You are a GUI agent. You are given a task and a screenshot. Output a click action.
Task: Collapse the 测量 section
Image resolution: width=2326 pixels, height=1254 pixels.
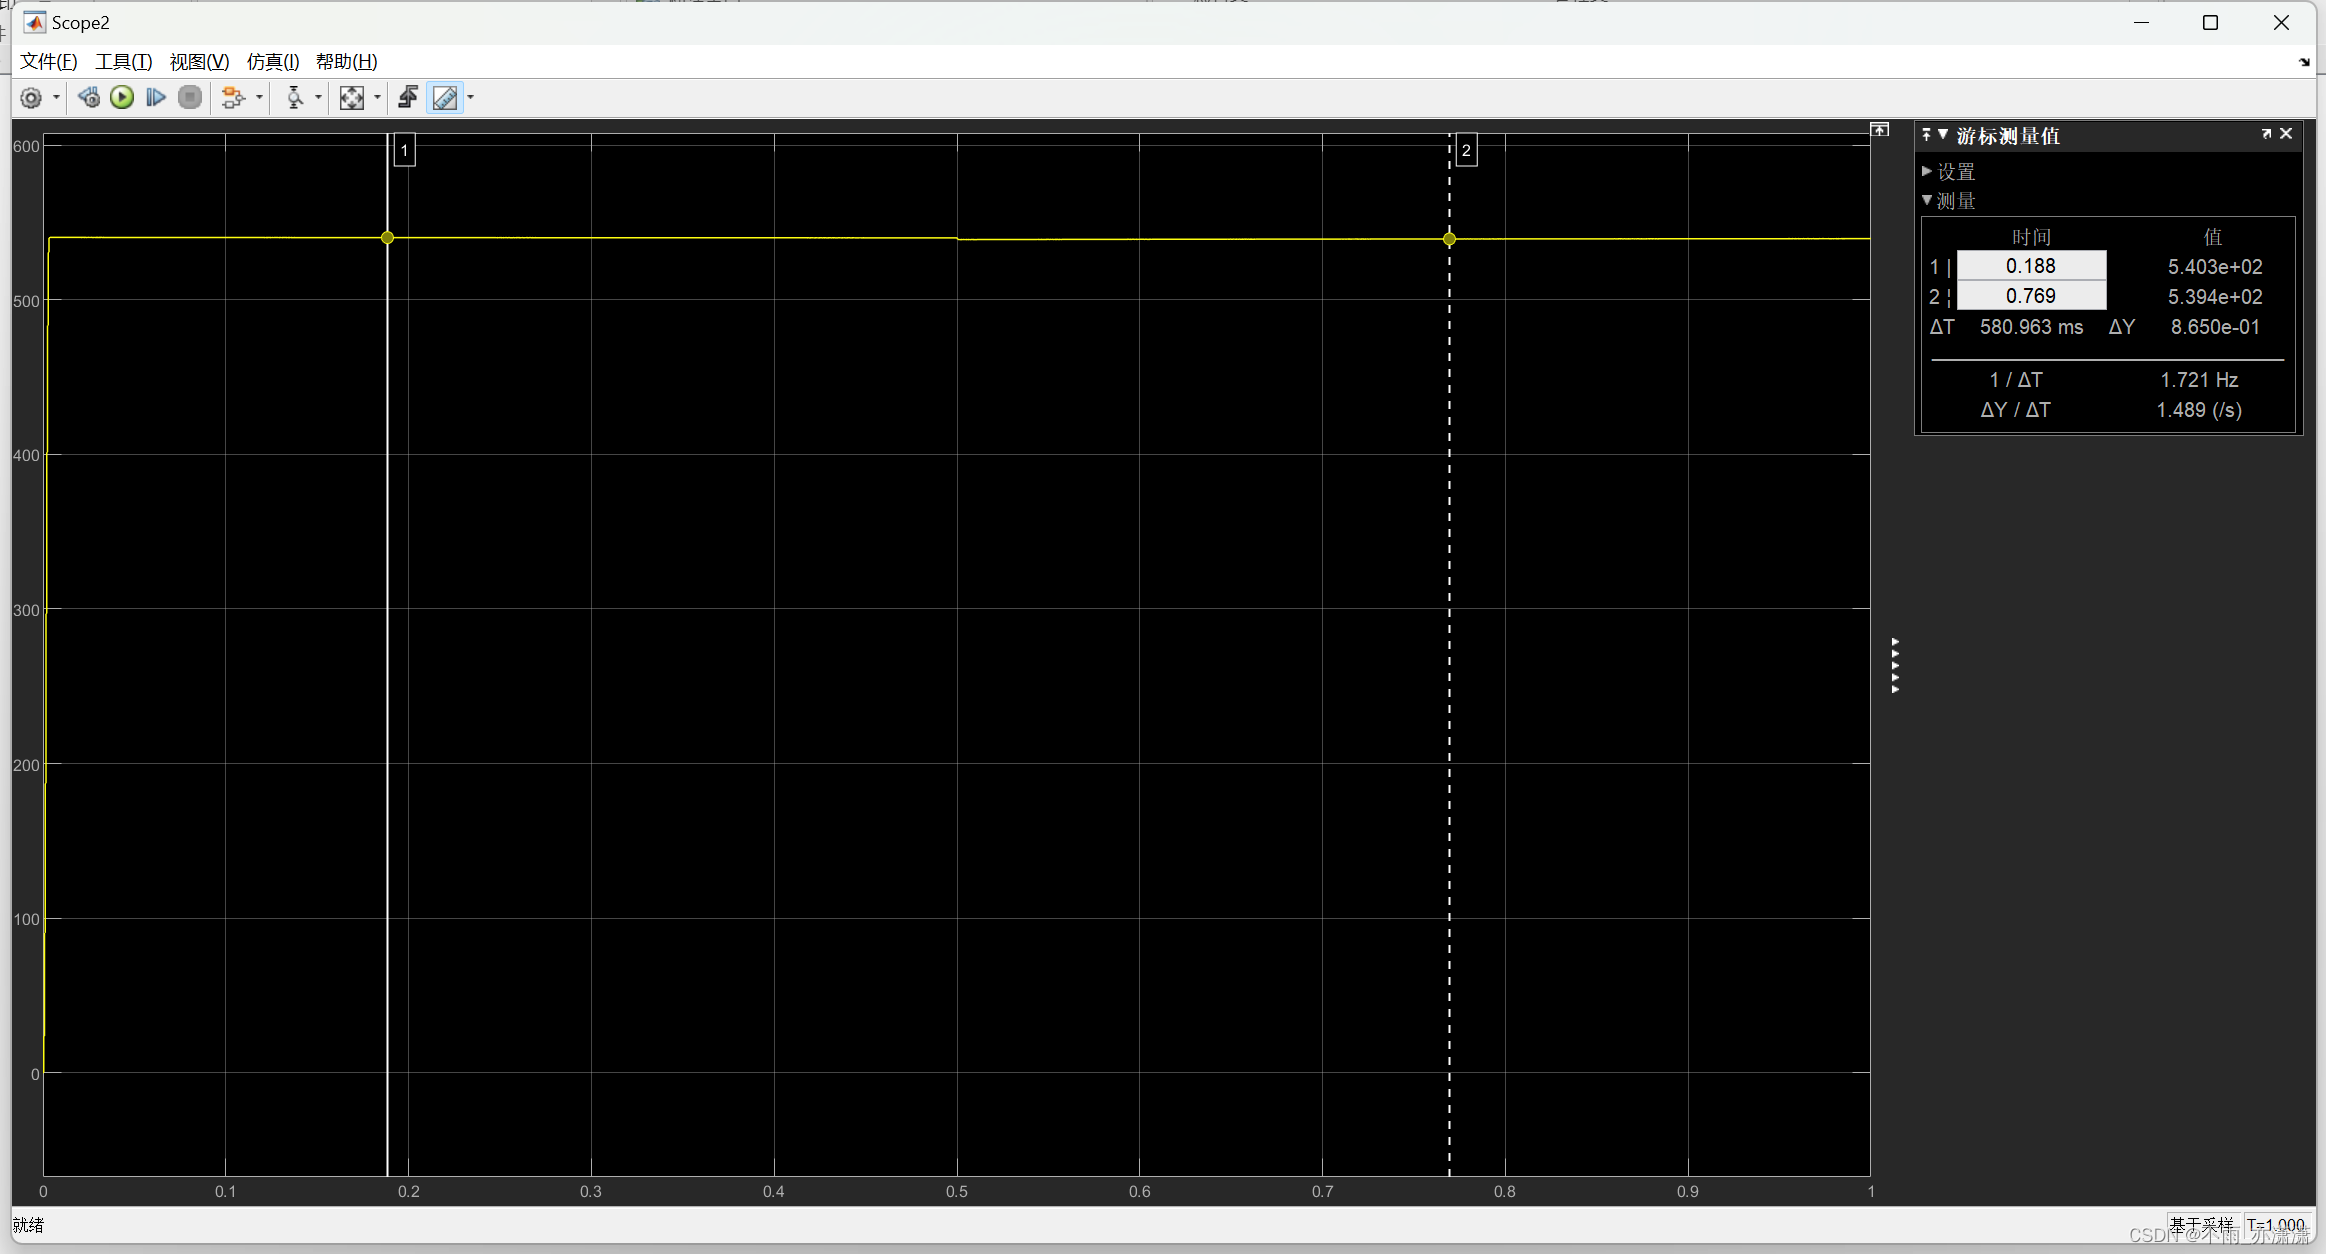[1949, 200]
